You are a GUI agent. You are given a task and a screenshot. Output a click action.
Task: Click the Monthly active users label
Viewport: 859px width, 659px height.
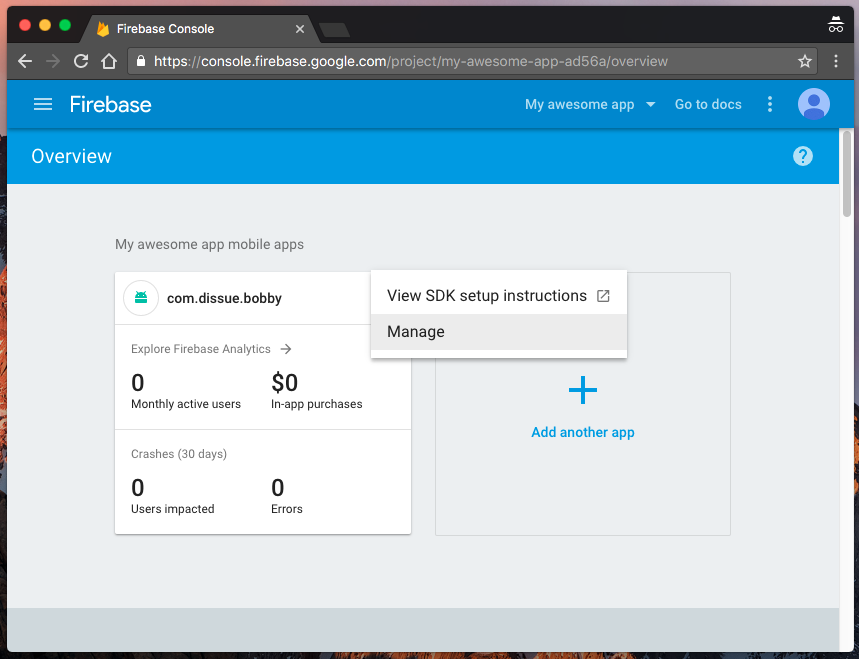coord(186,404)
